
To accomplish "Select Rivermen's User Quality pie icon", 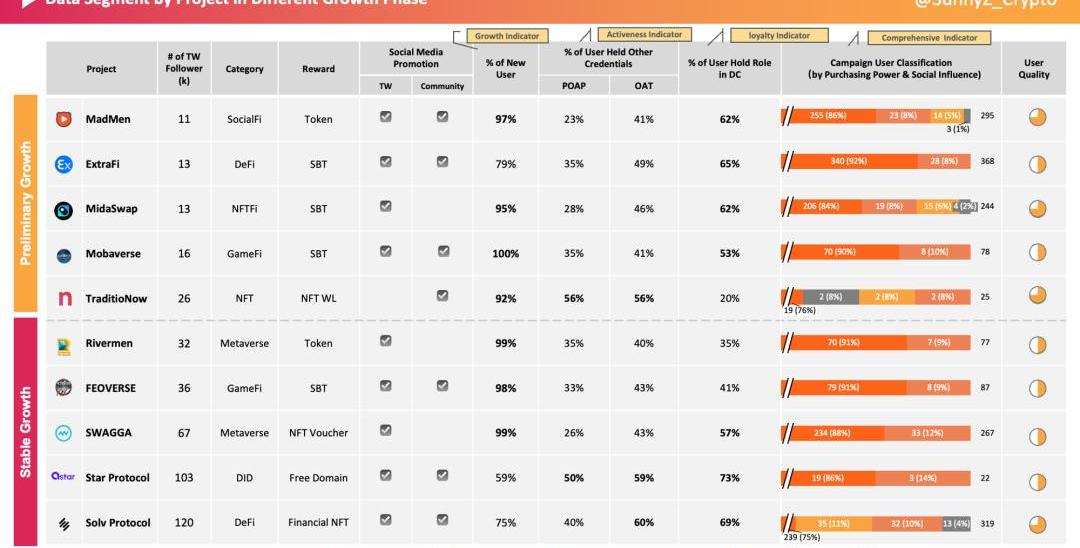I will [x=1037, y=344].
